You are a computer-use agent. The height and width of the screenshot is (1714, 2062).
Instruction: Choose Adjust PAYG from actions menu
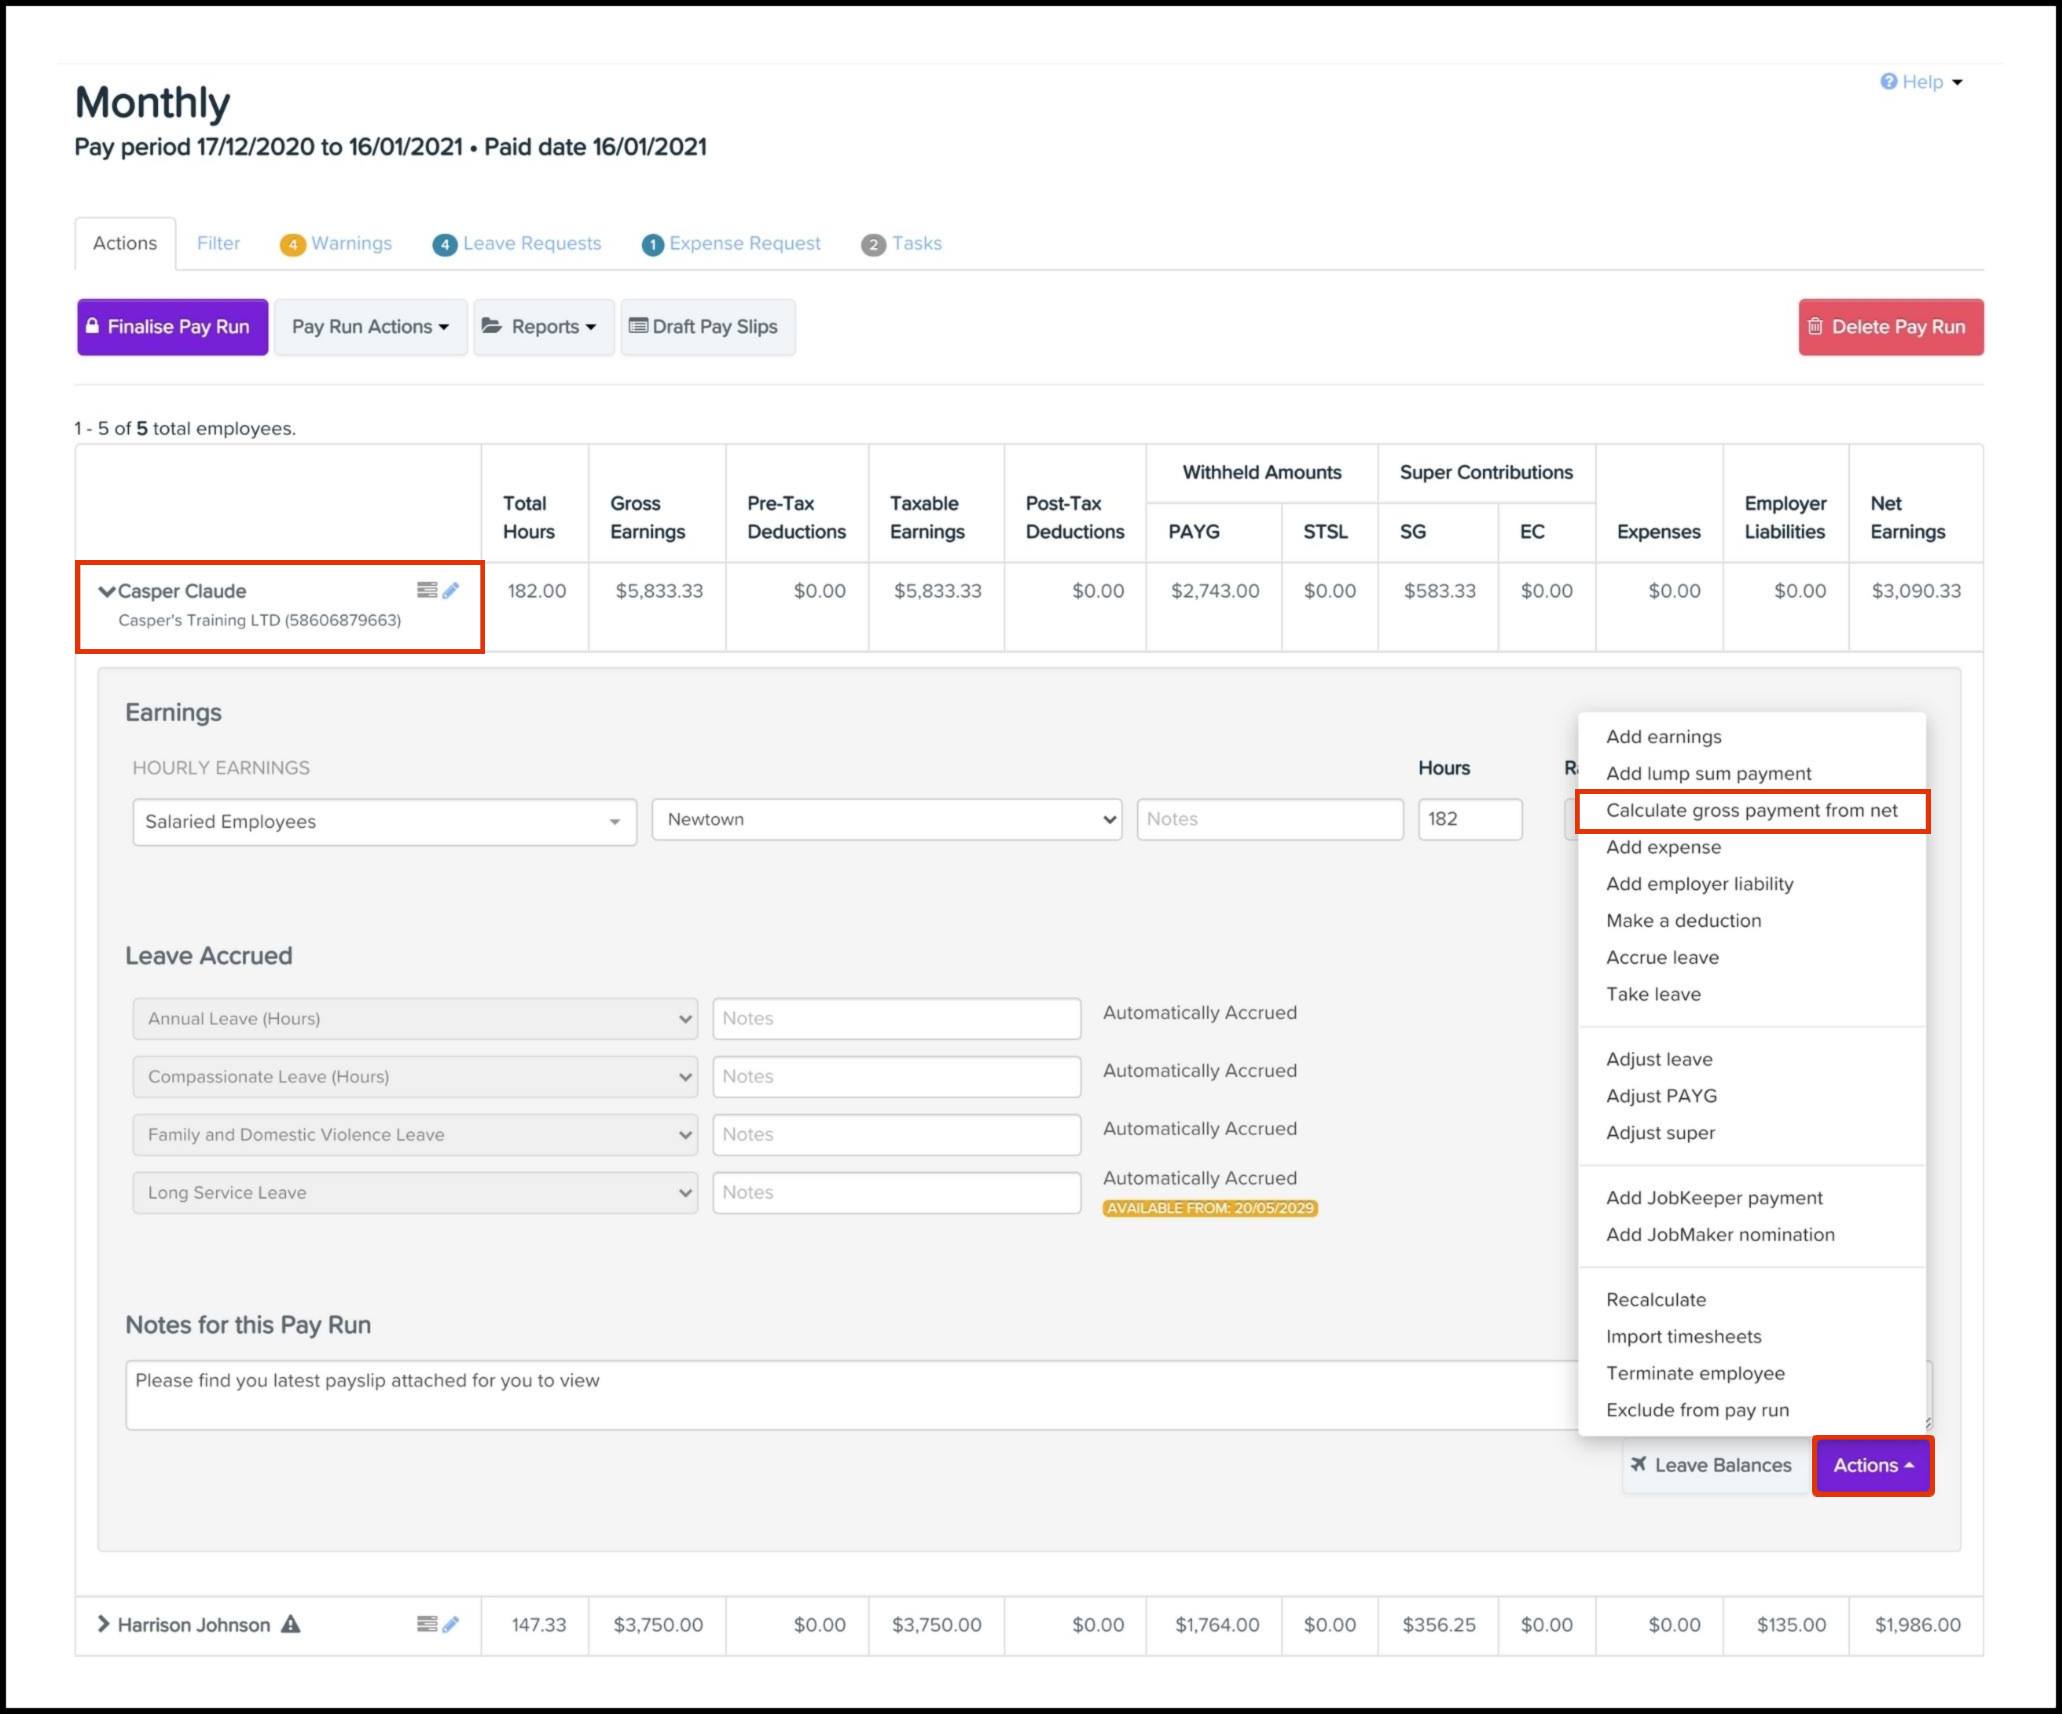[x=1661, y=1096]
